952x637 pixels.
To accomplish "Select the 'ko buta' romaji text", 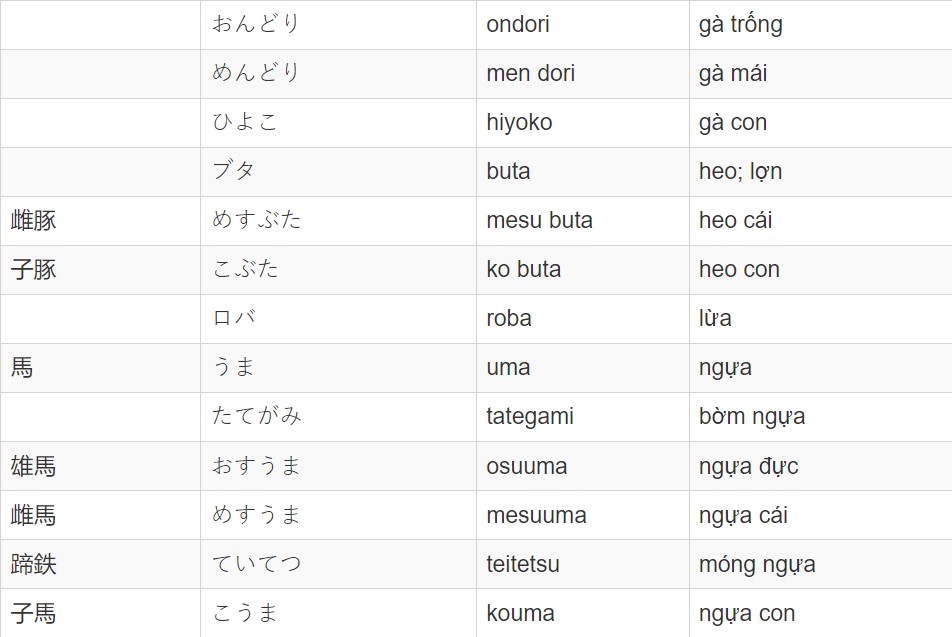I will point(523,269).
